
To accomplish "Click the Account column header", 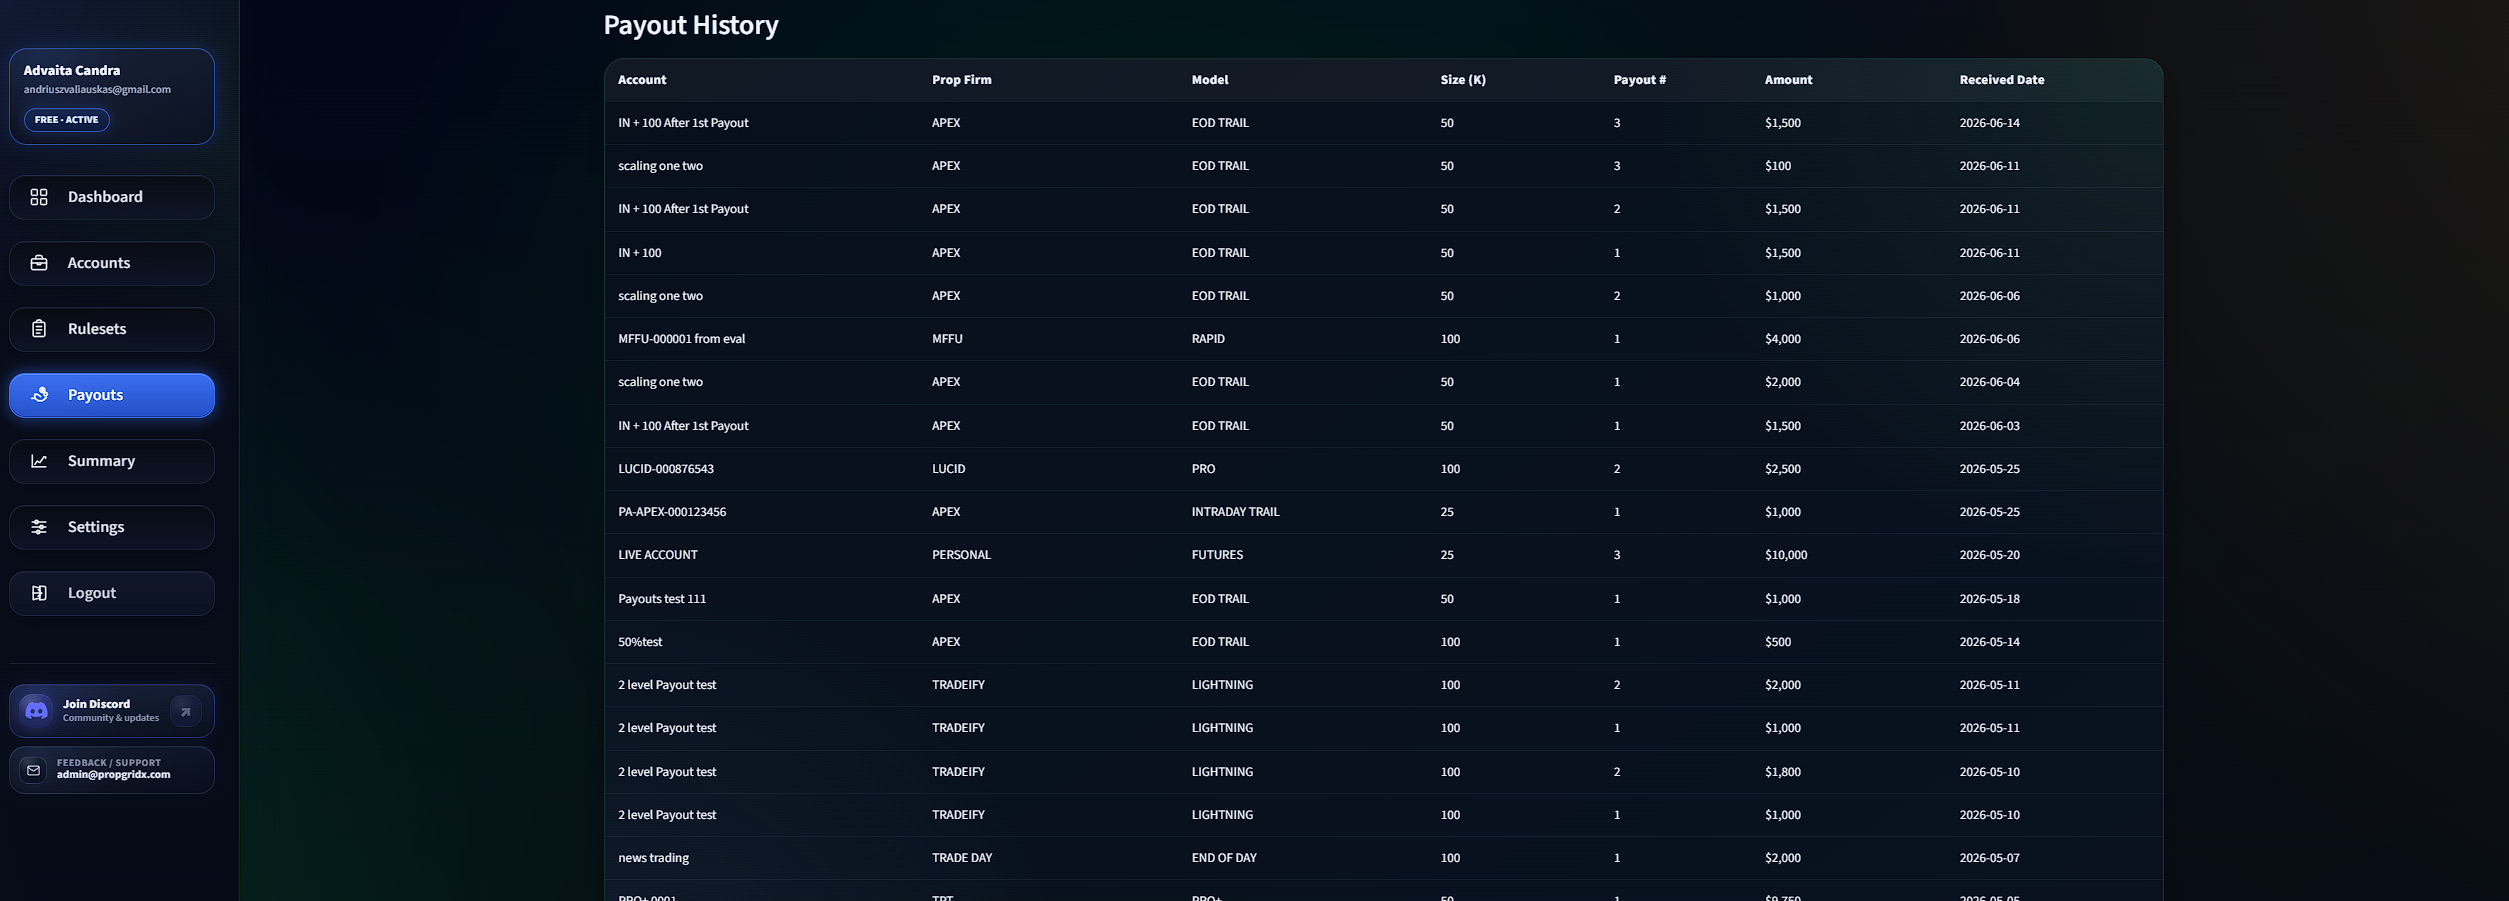I will point(642,80).
